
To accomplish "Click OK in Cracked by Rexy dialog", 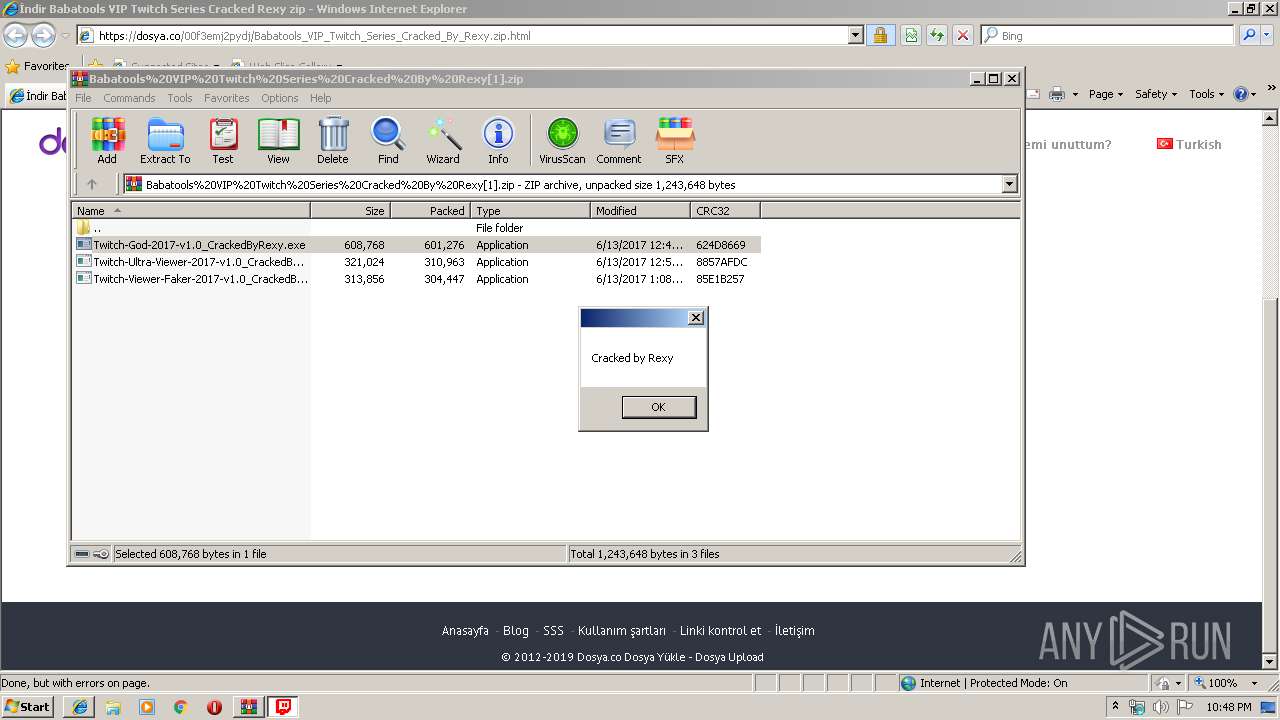I will click(658, 407).
